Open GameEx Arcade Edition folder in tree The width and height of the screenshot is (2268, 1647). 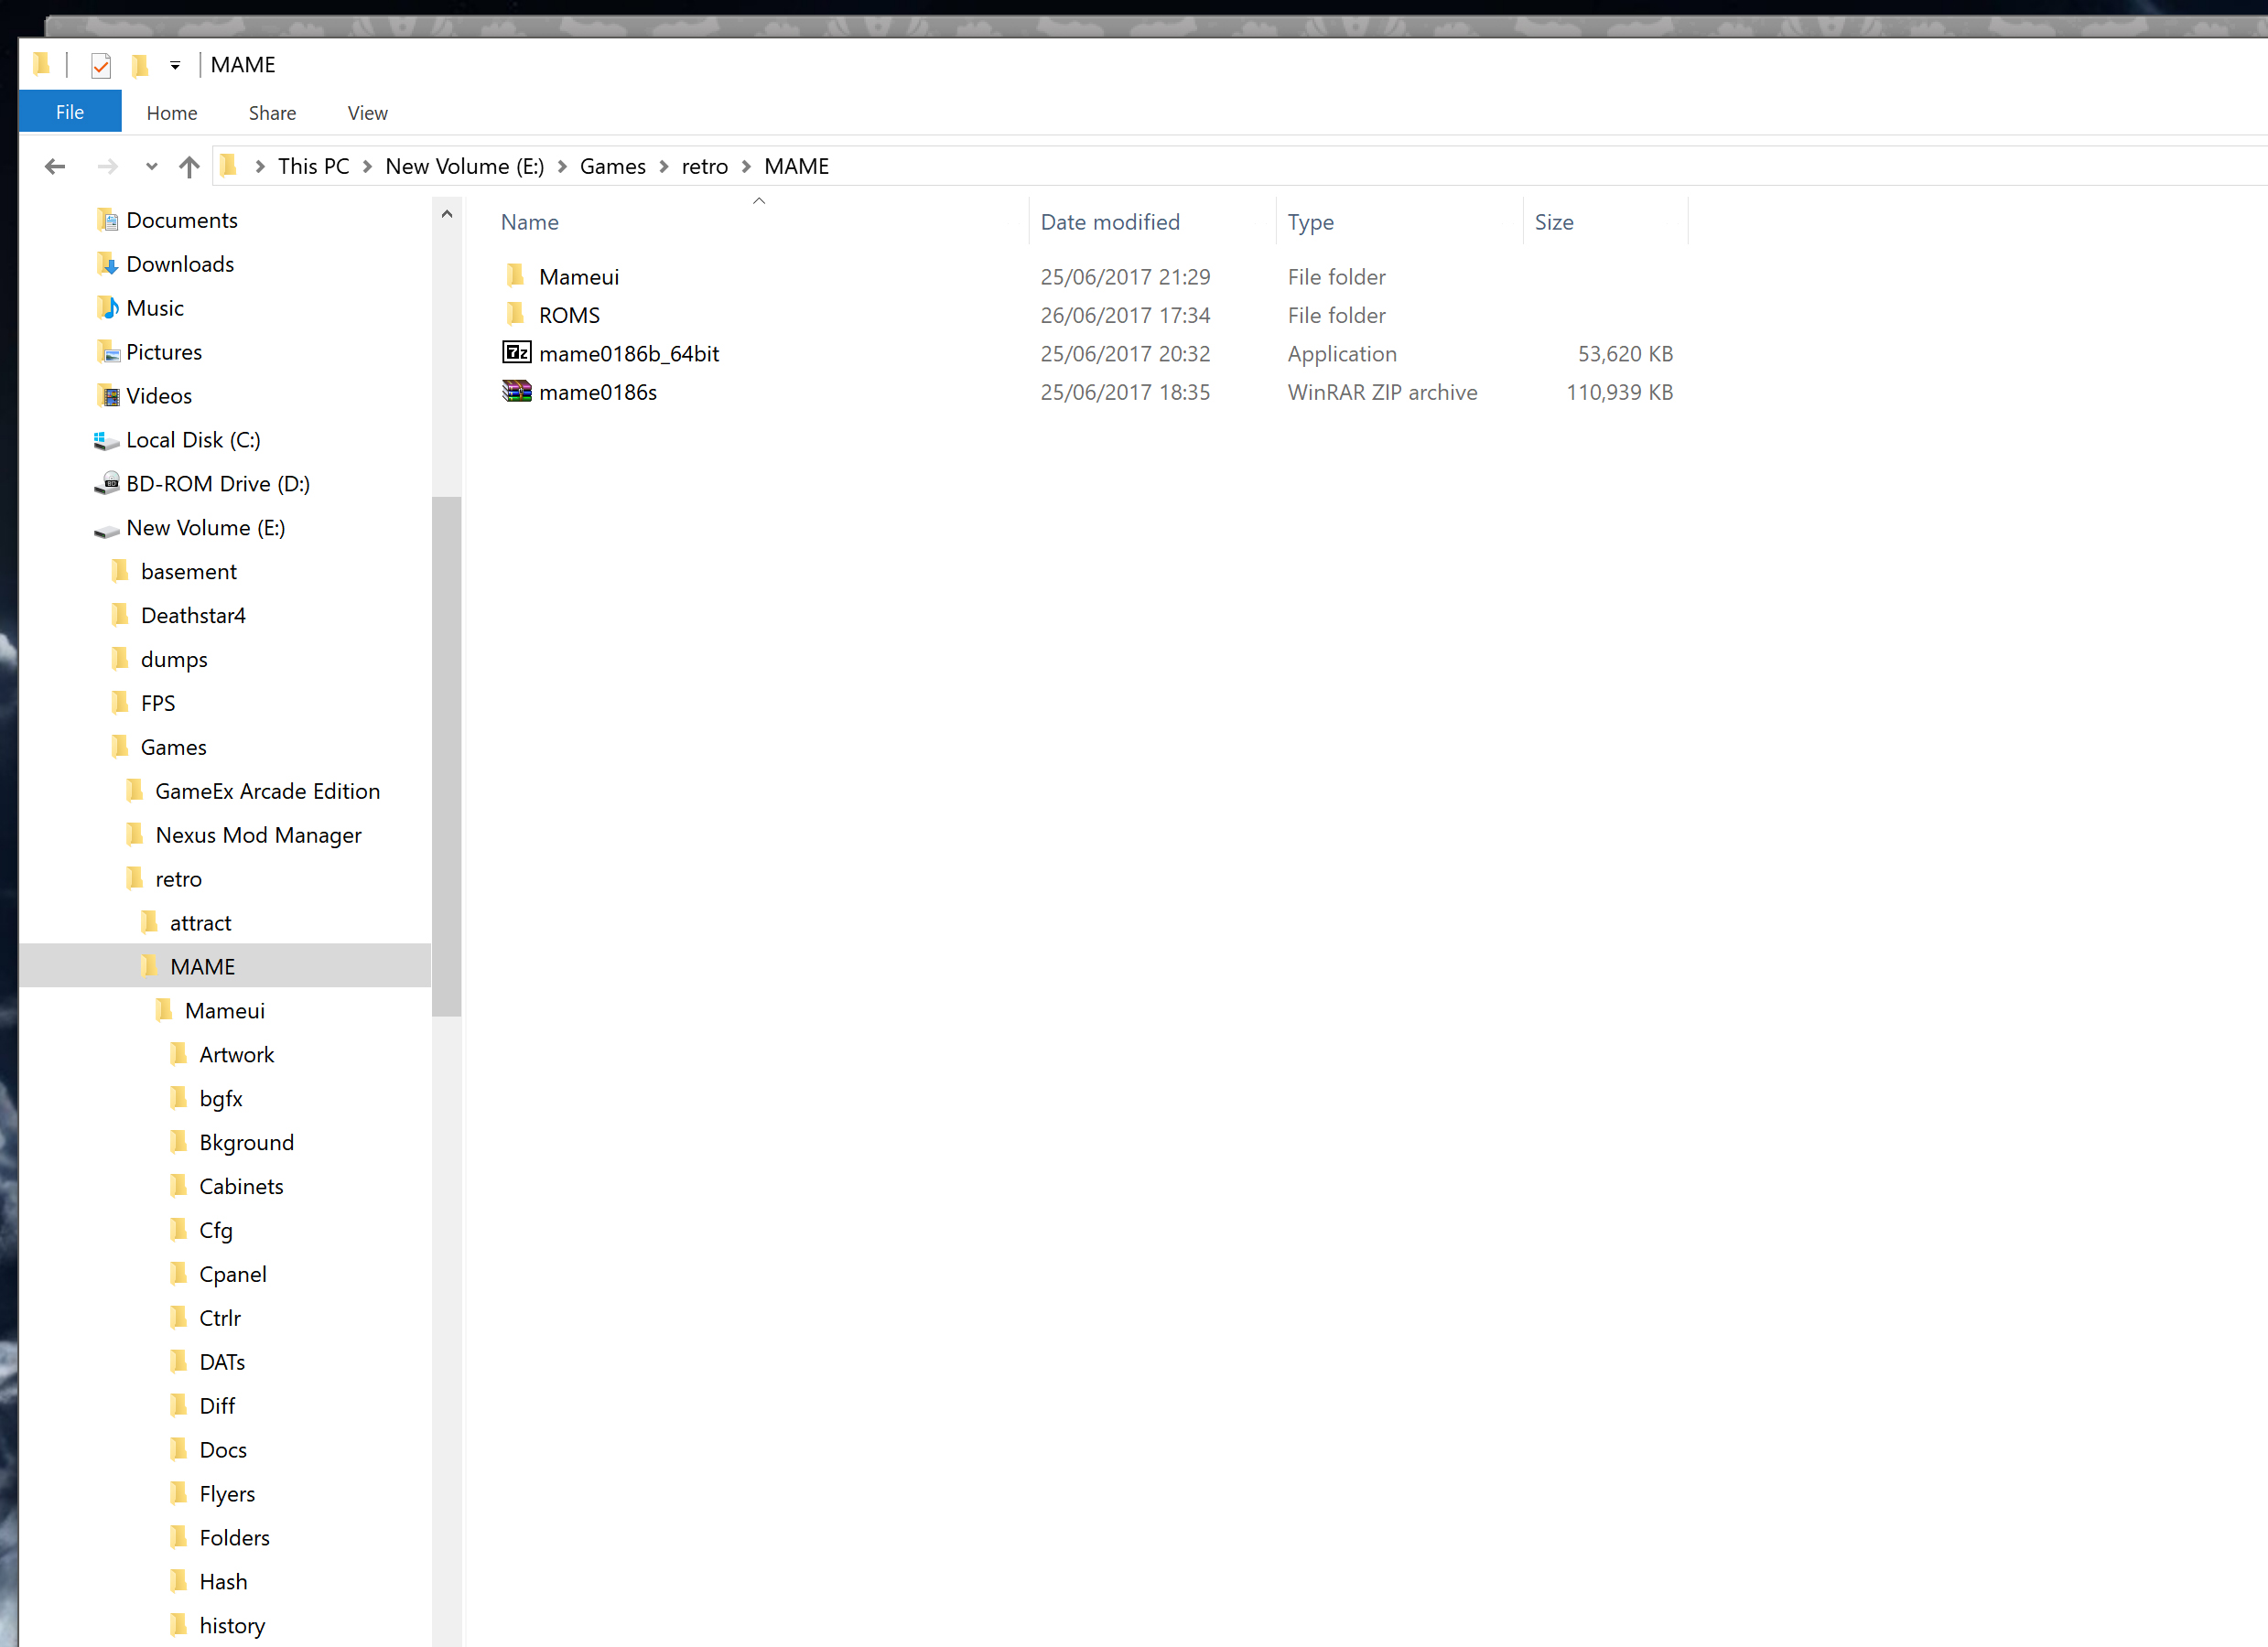[x=267, y=791]
